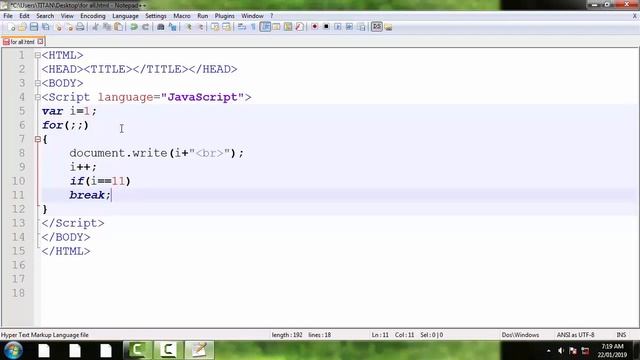The image size is (640, 360).
Task: Open the Search menu
Action: (x=45, y=16)
